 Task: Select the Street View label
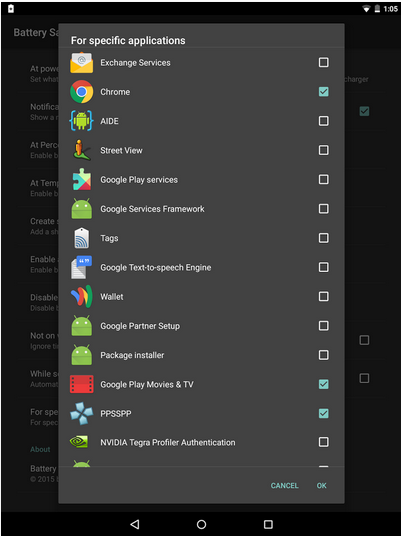pos(121,150)
